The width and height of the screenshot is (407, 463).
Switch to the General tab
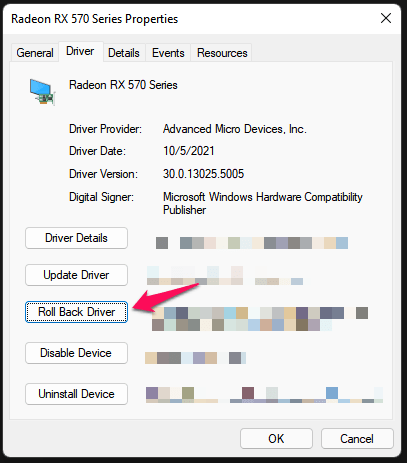click(35, 53)
